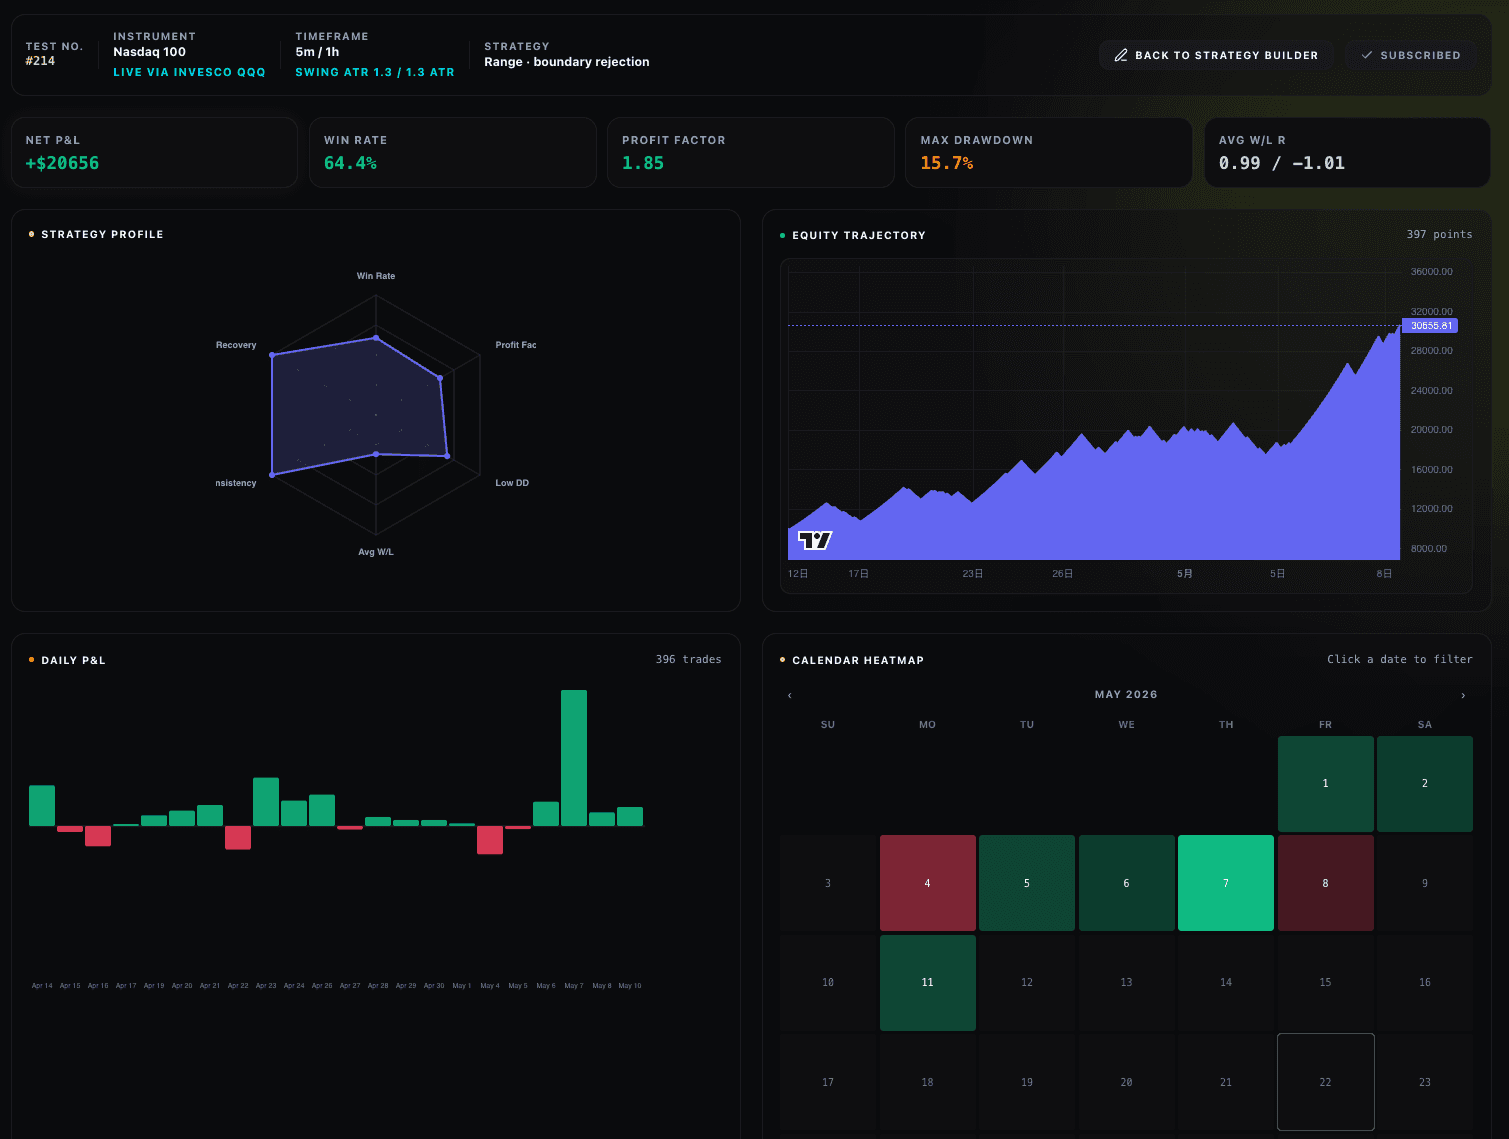Image resolution: width=1509 pixels, height=1139 pixels.
Task: Click the Recovery radar axis label
Action: point(236,345)
